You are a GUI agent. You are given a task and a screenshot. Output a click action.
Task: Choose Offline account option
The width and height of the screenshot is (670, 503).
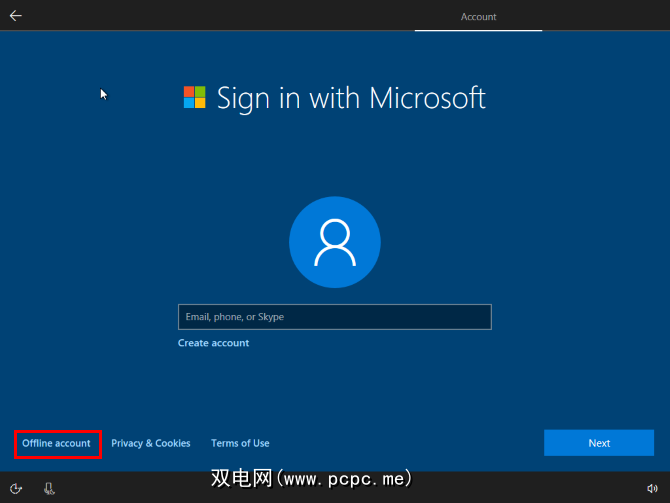(56, 443)
